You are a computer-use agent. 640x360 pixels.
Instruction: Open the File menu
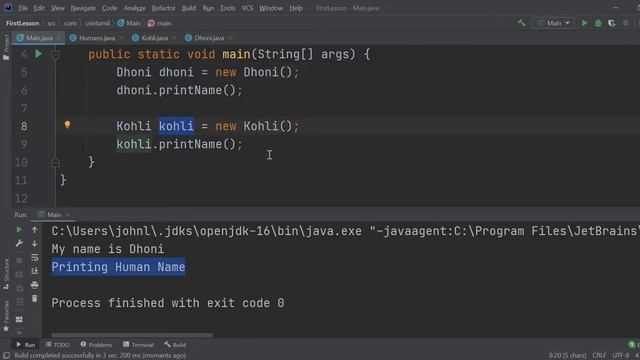23,8
